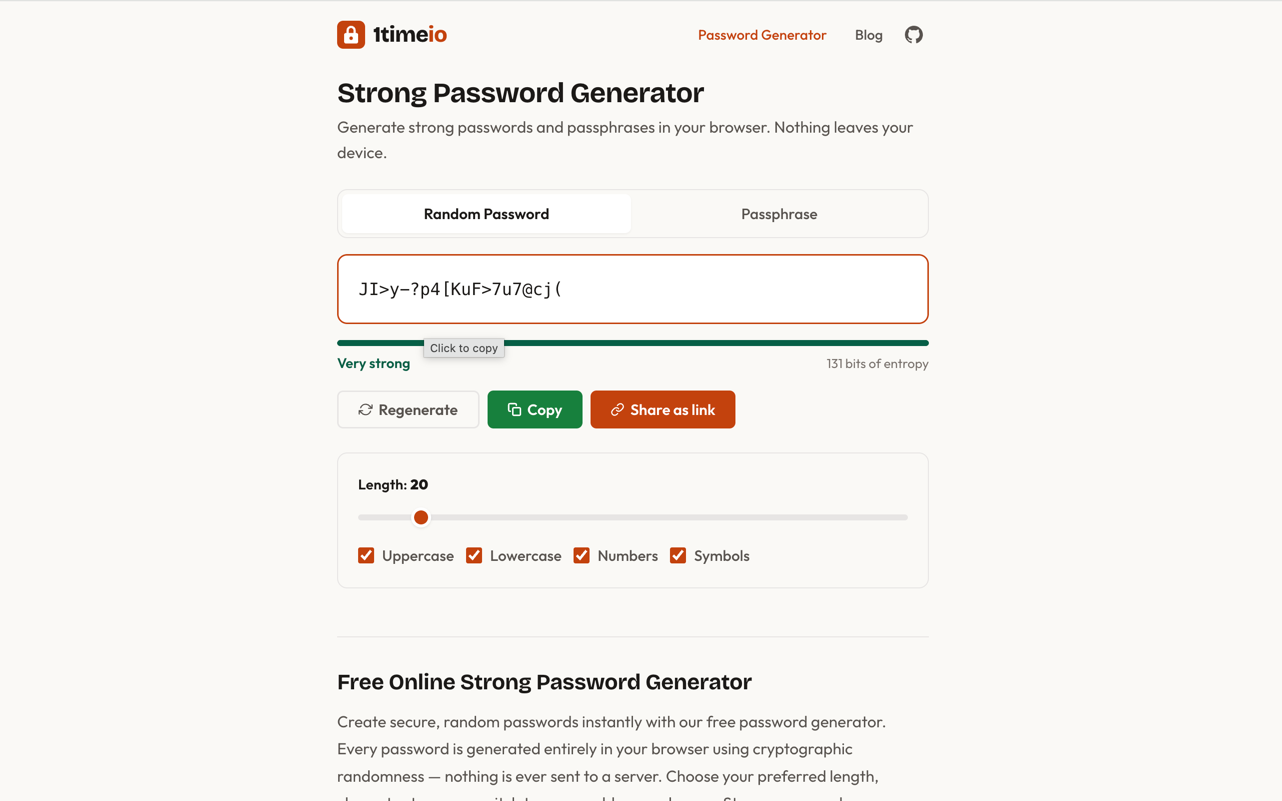
Task: Disable the Lowercase checkbox
Action: (474, 556)
